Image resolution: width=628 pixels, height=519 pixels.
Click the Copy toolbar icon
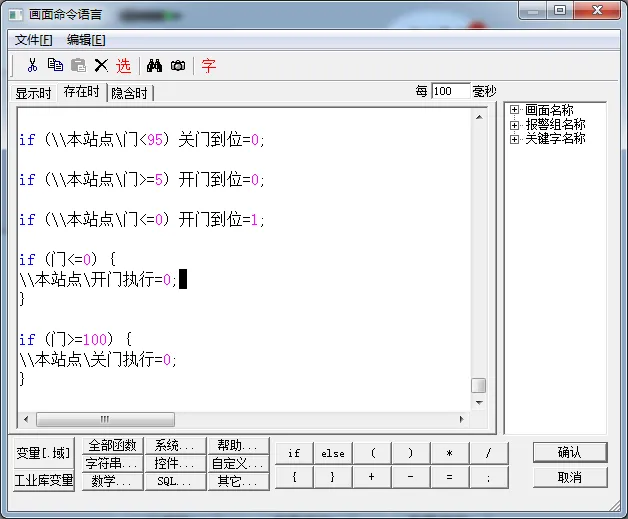coord(55,65)
